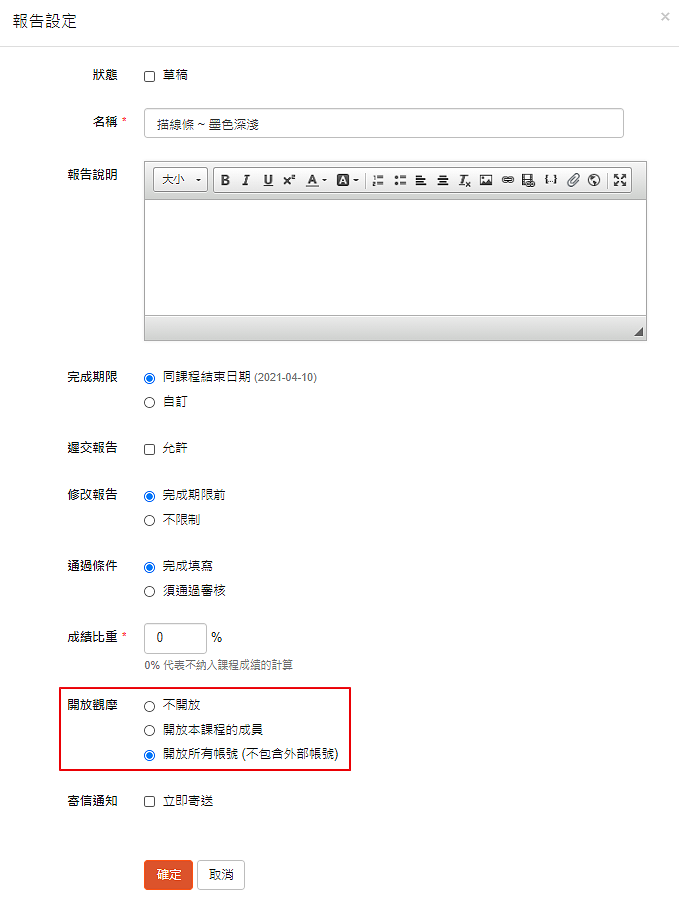Click the 確定 confirm button

click(x=168, y=875)
